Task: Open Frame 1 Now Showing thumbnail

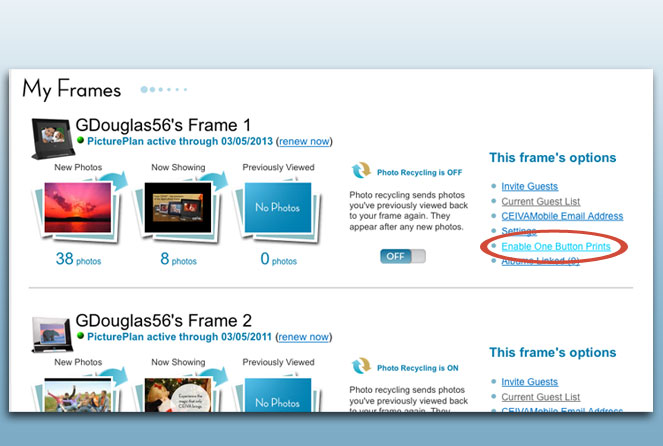Action: tap(178, 208)
